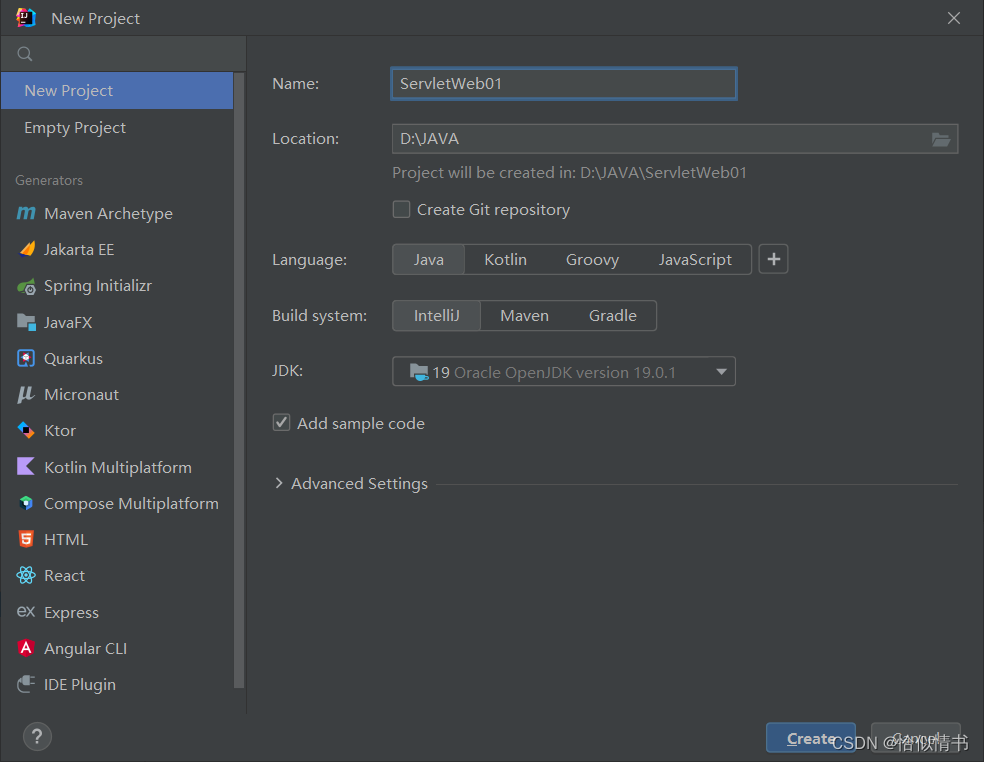The height and width of the screenshot is (762, 984).
Task: Enable Create Git repository checkbox
Action: pyautogui.click(x=402, y=210)
